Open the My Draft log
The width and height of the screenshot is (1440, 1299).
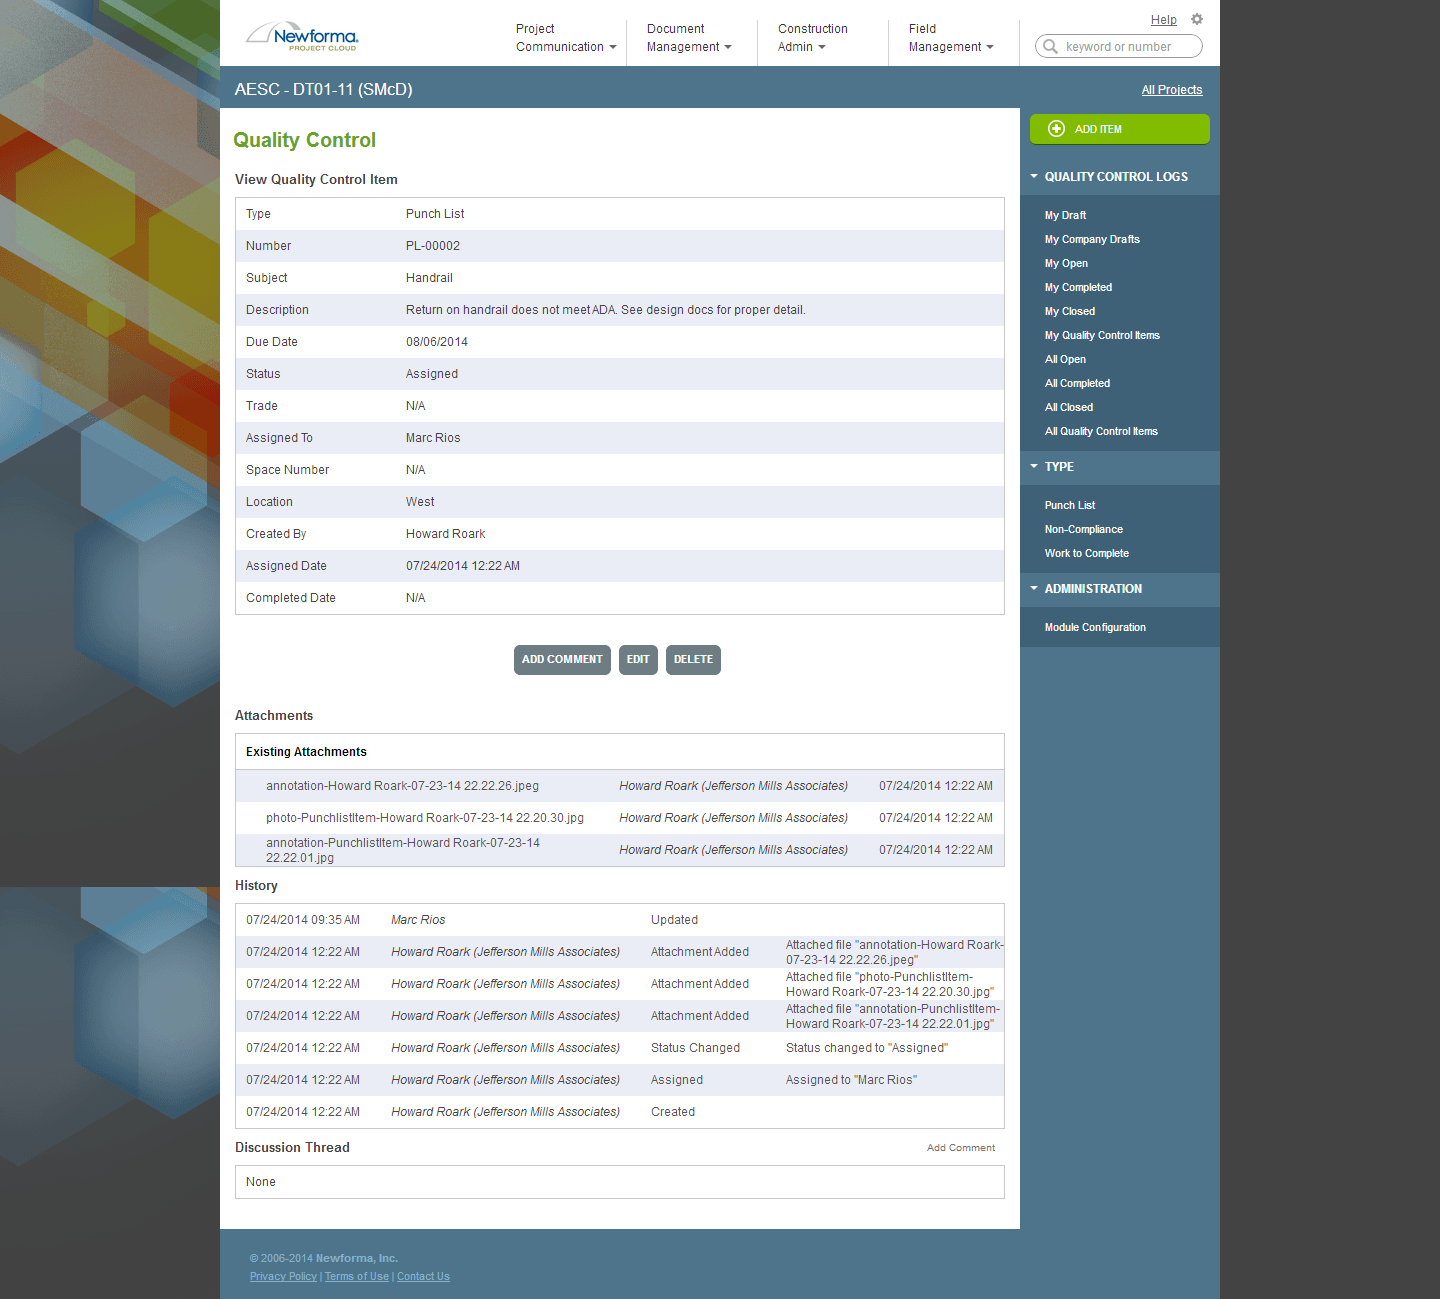1065,215
